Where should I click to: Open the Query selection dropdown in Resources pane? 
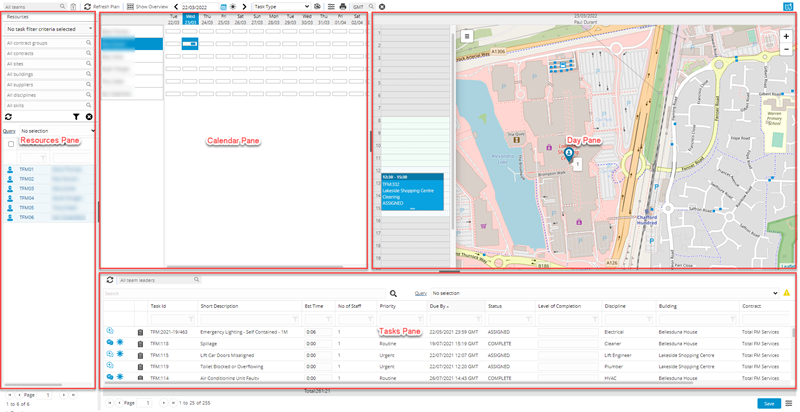pyautogui.click(x=55, y=131)
